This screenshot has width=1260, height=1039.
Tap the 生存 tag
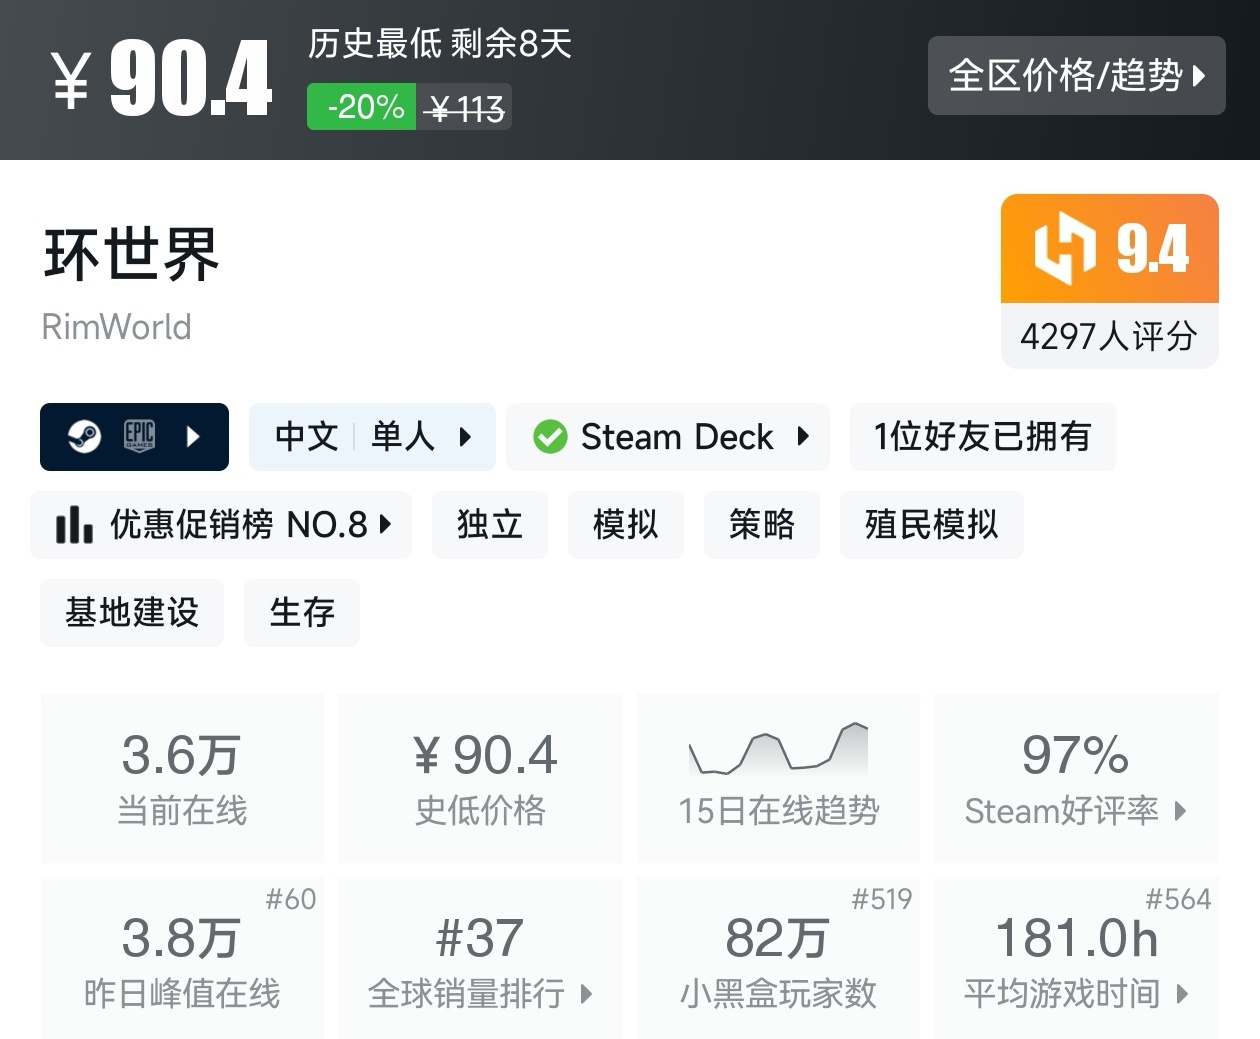[301, 613]
